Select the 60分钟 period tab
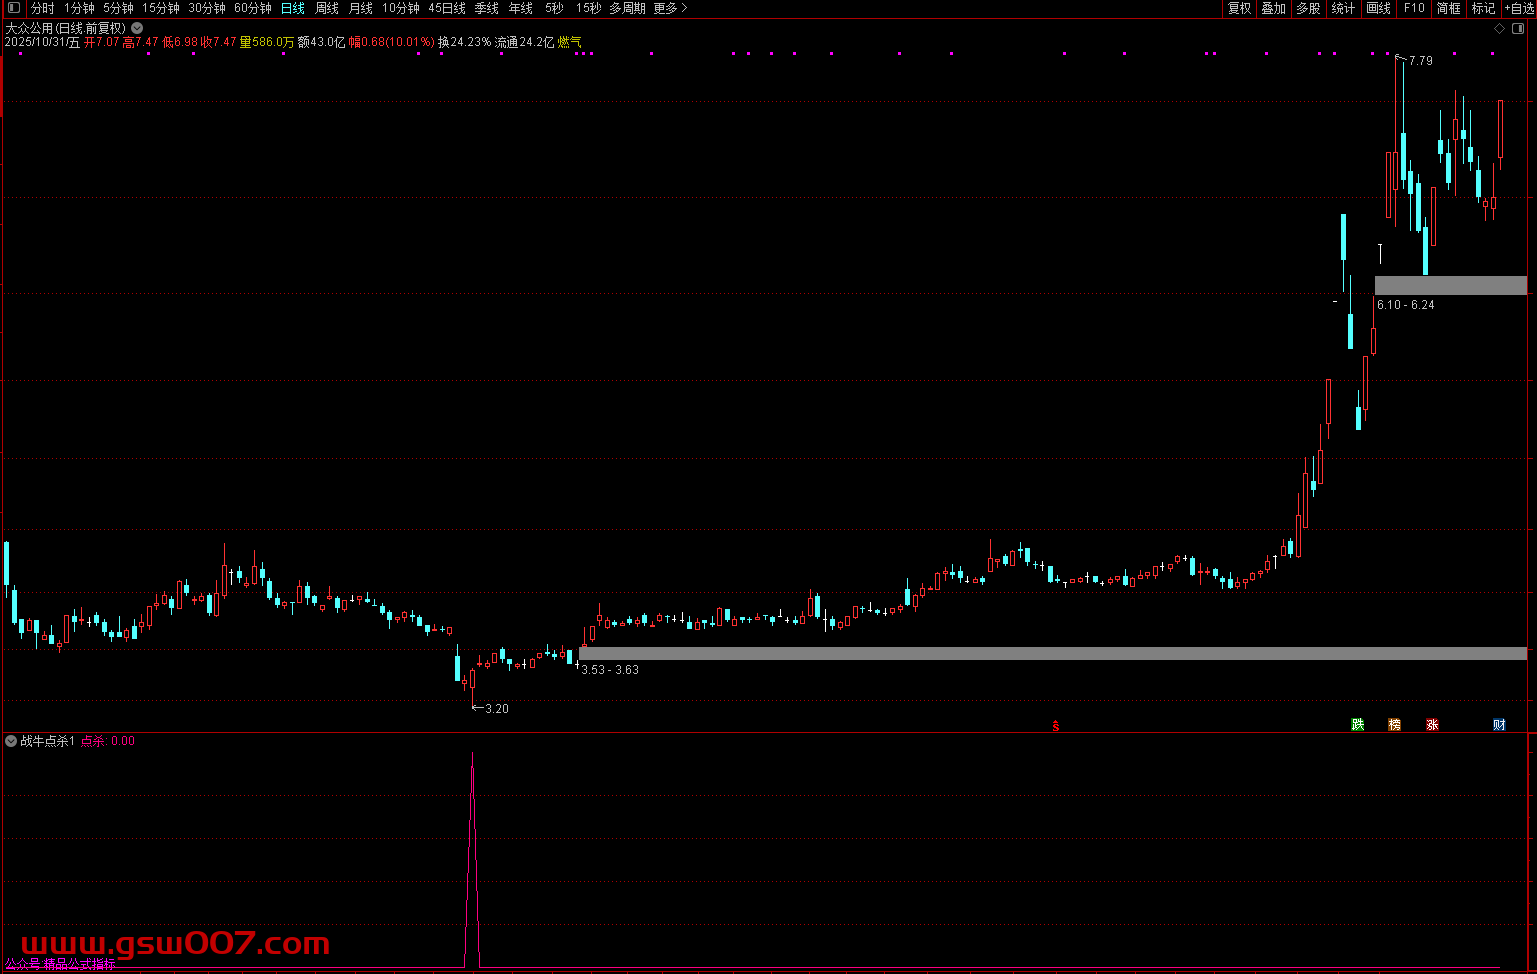Screen dimensions: 1537x974 pos(253,8)
